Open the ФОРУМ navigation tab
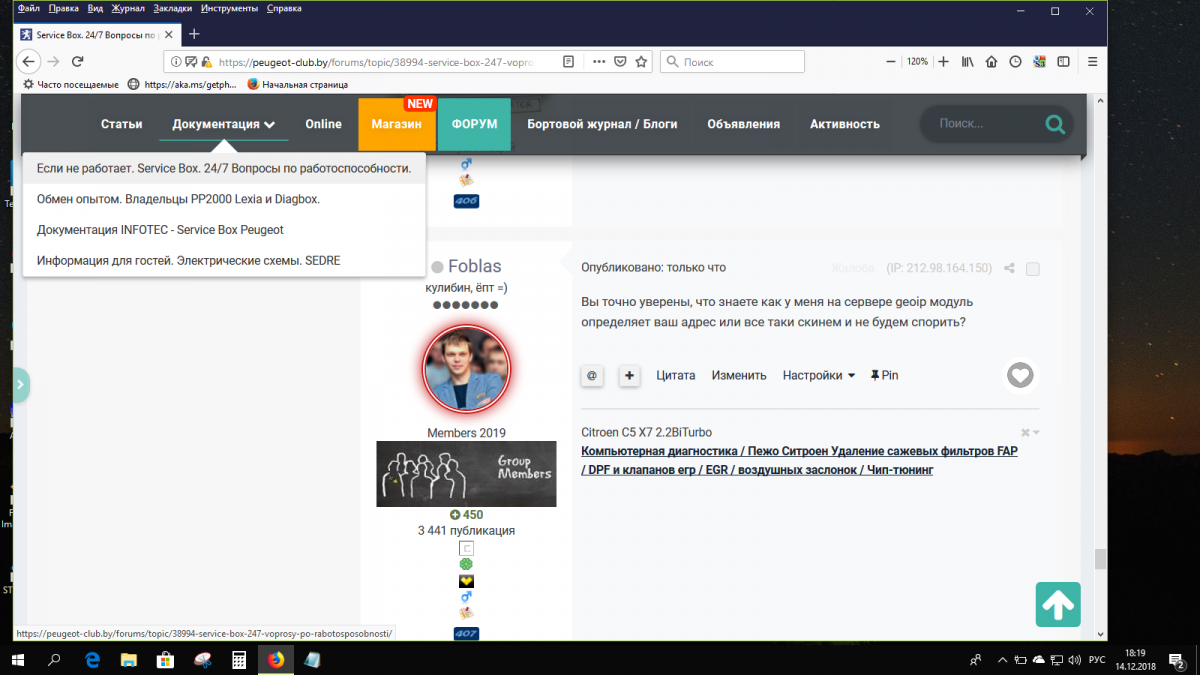 point(474,124)
